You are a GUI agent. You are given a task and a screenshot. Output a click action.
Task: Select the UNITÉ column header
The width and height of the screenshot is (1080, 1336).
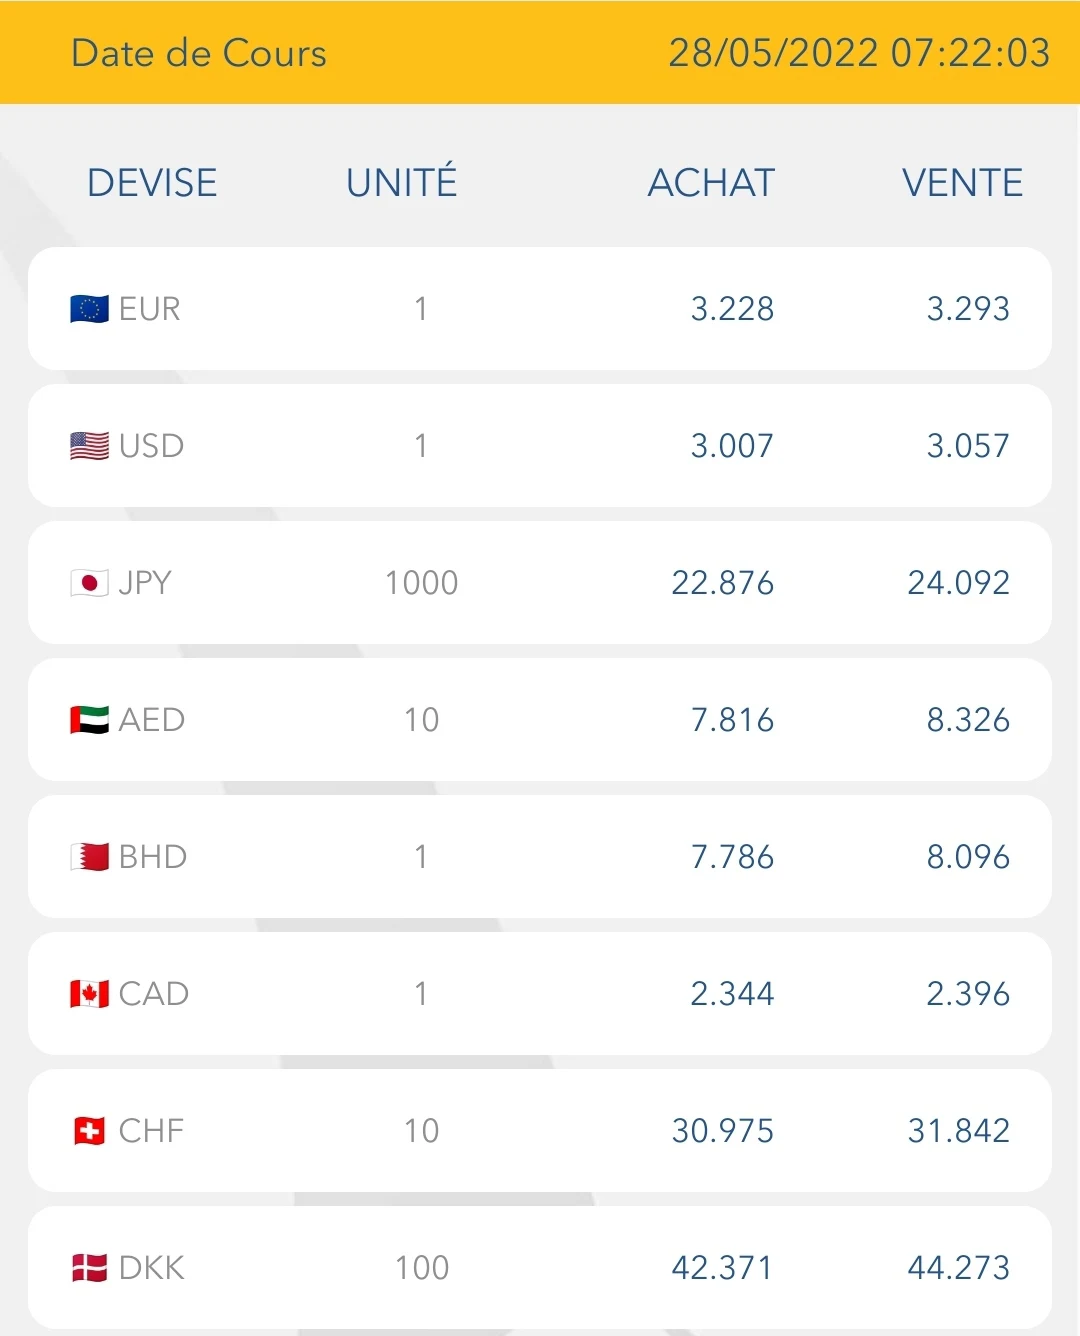402,181
